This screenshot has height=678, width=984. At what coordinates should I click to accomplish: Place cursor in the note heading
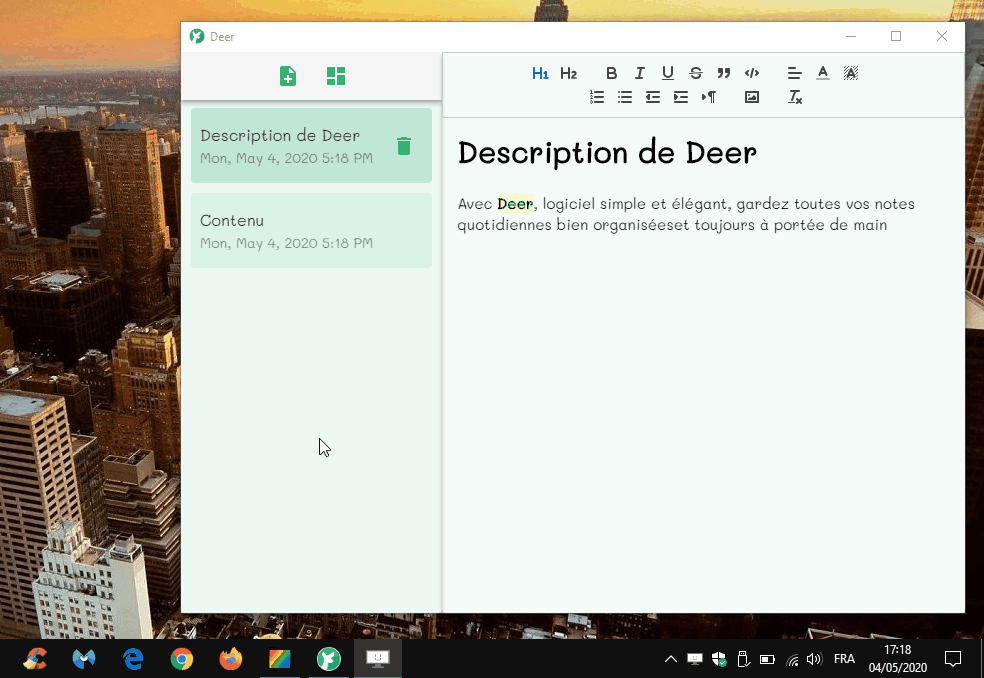(x=607, y=154)
